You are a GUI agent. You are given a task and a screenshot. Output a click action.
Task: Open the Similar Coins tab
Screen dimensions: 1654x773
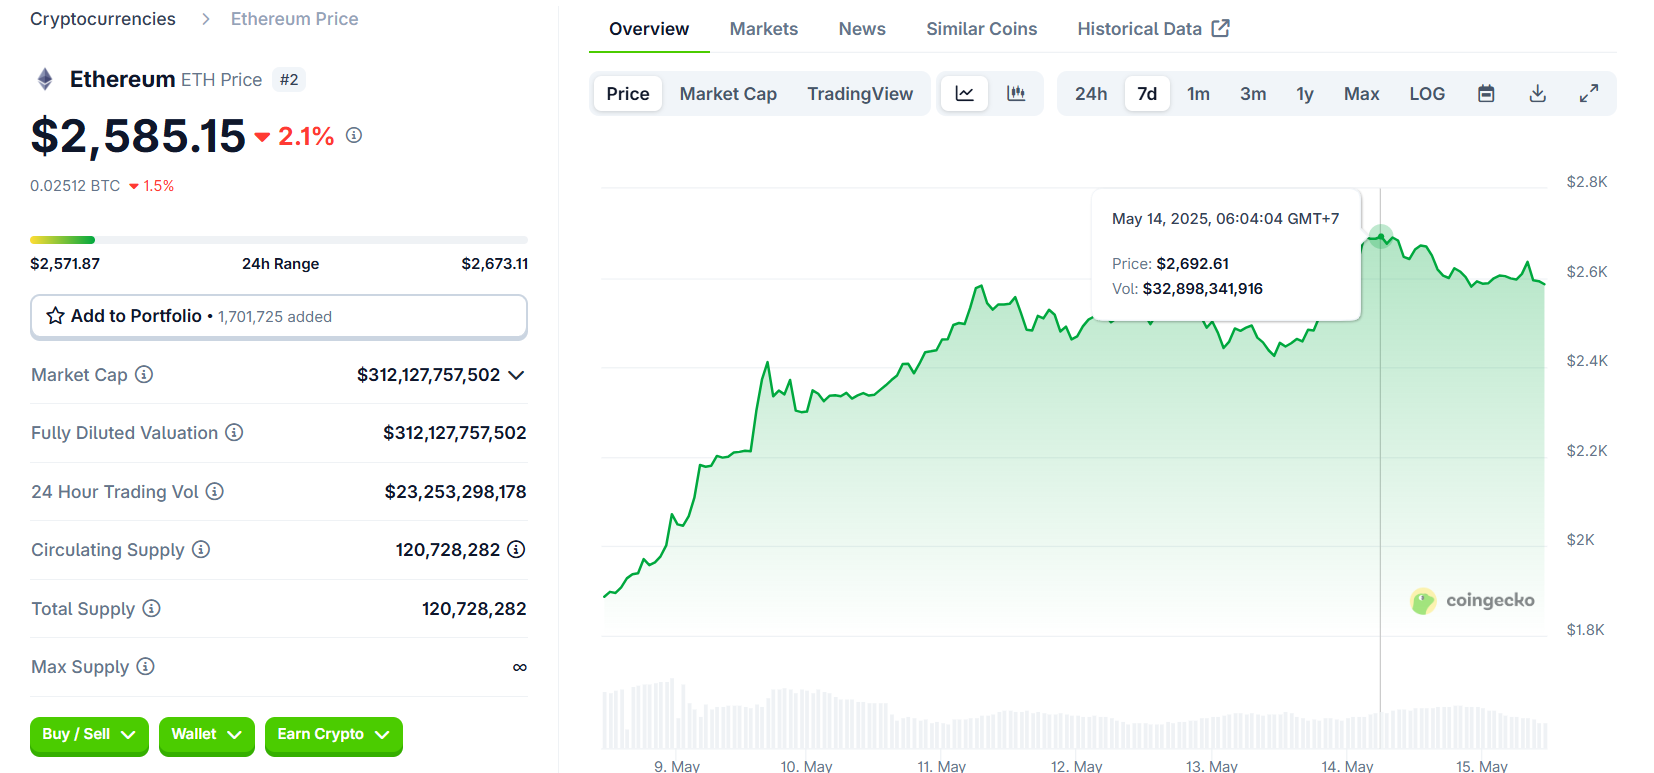(981, 29)
